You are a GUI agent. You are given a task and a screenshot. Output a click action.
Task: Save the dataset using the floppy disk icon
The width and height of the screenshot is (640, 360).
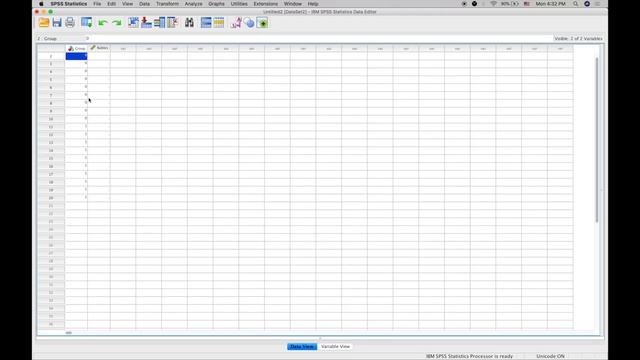[57, 22]
